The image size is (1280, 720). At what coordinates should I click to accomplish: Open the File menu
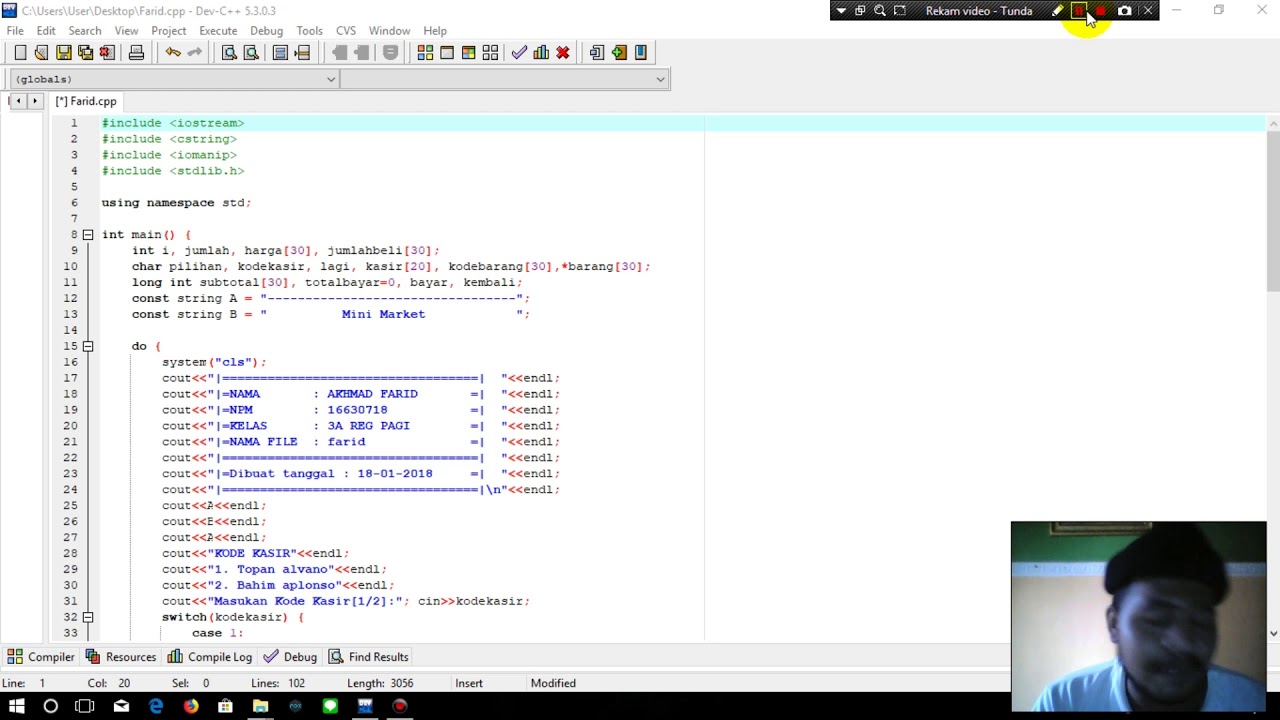(15, 31)
